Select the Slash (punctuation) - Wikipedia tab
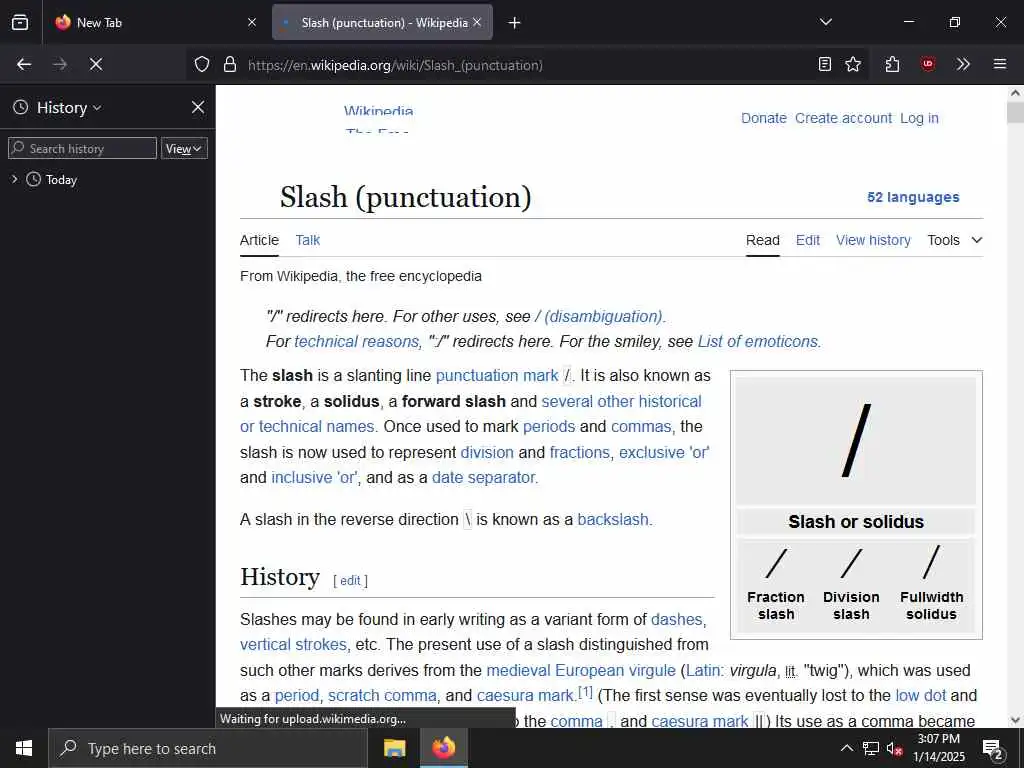 (x=382, y=22)
